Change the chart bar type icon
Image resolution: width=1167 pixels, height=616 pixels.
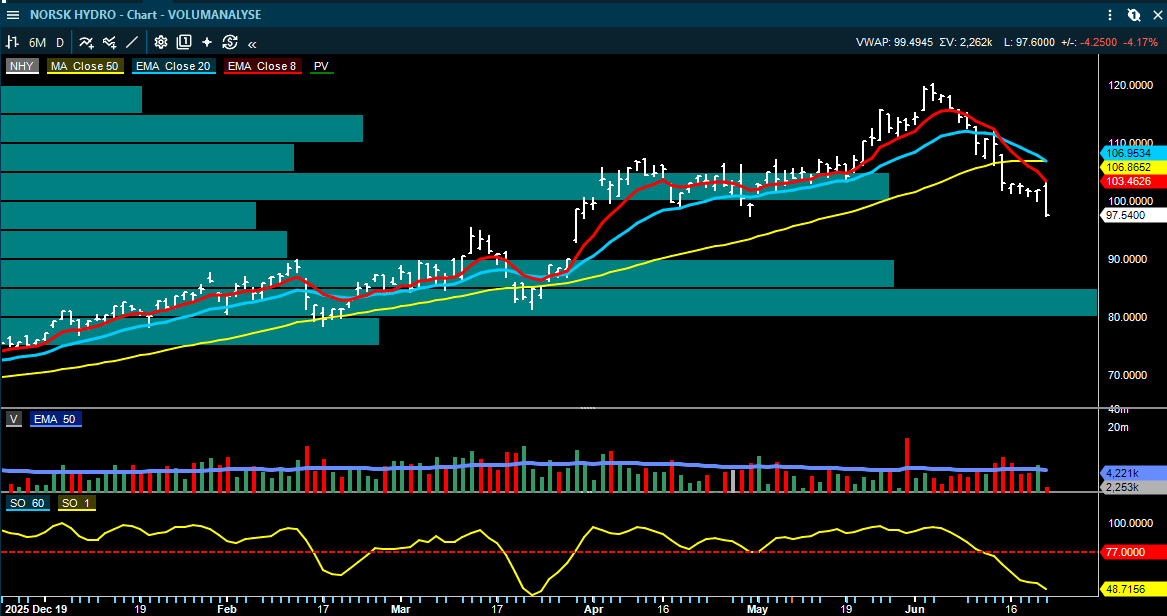point(12,42)
